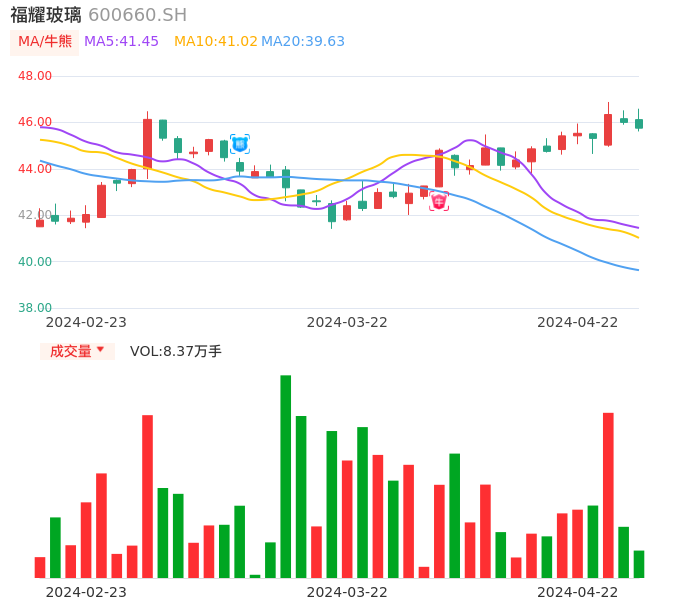Viewport: 686px width, 606px height.
Task: Click the 38.00 price axis label
Action: [x=36, y=308]
